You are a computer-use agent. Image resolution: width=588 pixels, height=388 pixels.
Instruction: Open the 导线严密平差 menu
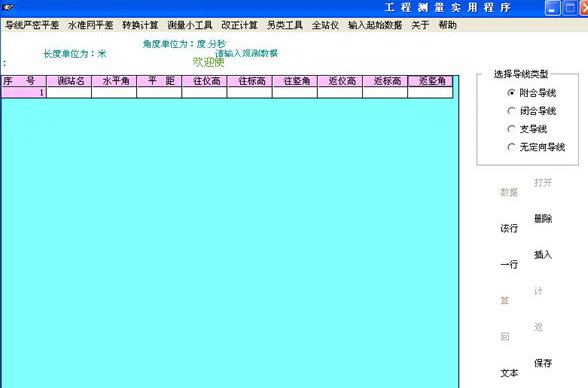(x=32, y=25)
